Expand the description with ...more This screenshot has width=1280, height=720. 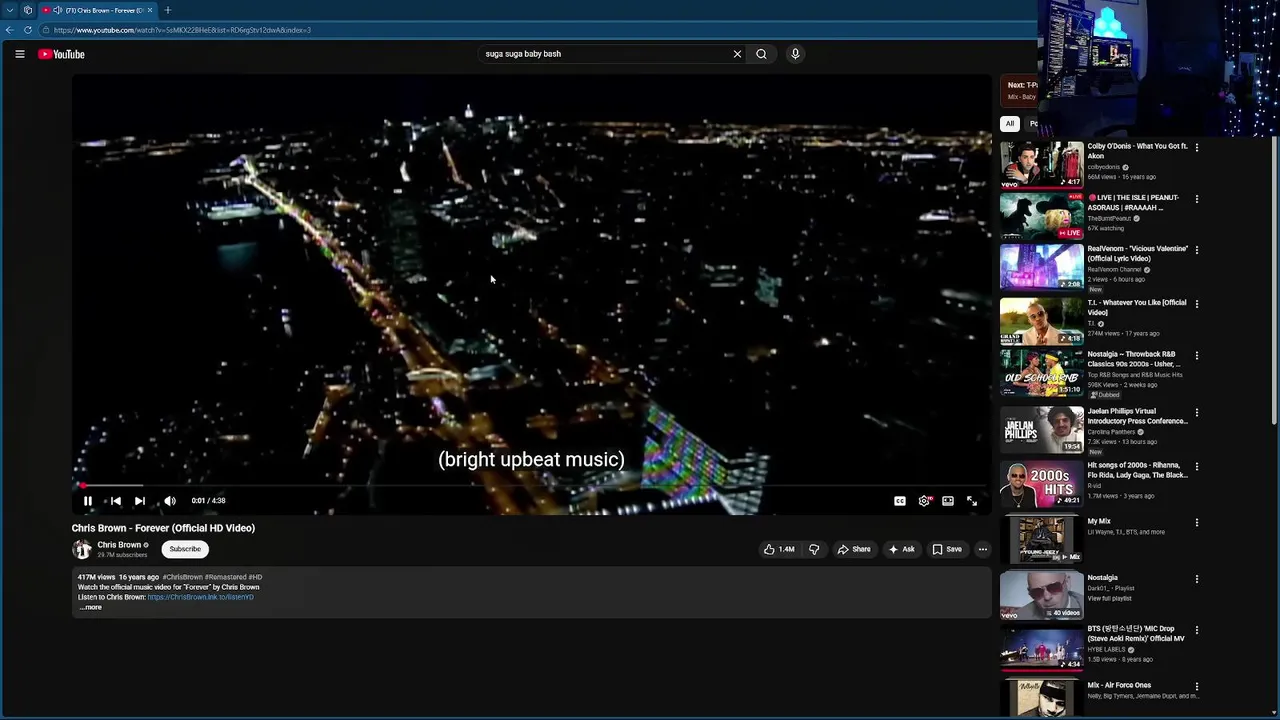click(91, 607)
